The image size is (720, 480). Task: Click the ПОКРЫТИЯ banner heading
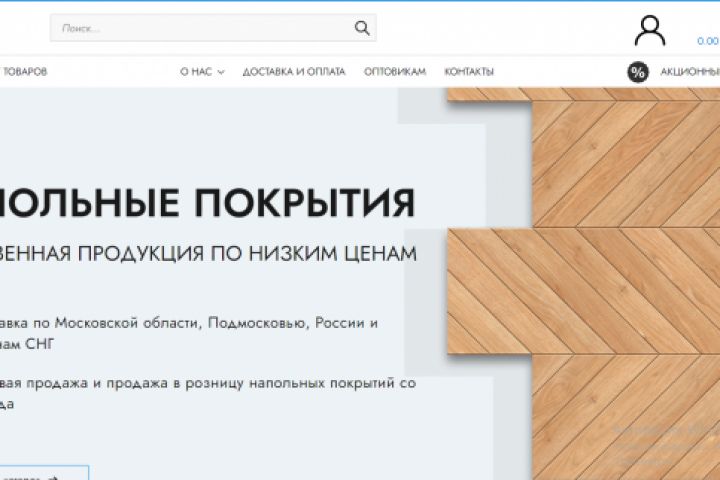pos(304,203)
